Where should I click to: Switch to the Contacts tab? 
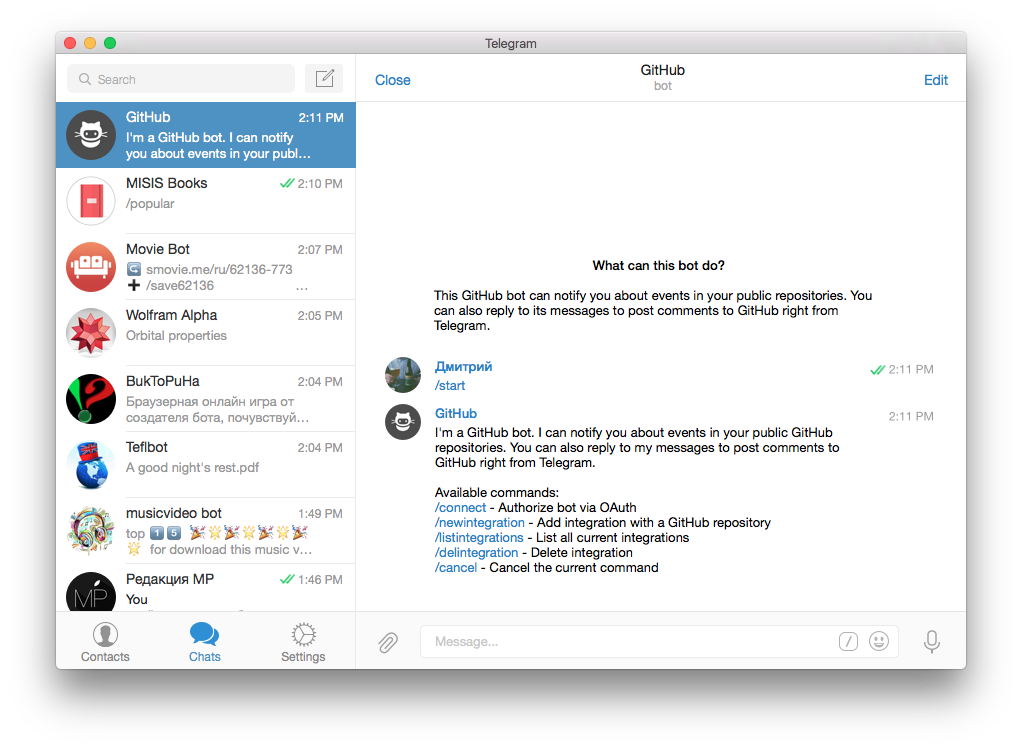[x=105, y=641]
